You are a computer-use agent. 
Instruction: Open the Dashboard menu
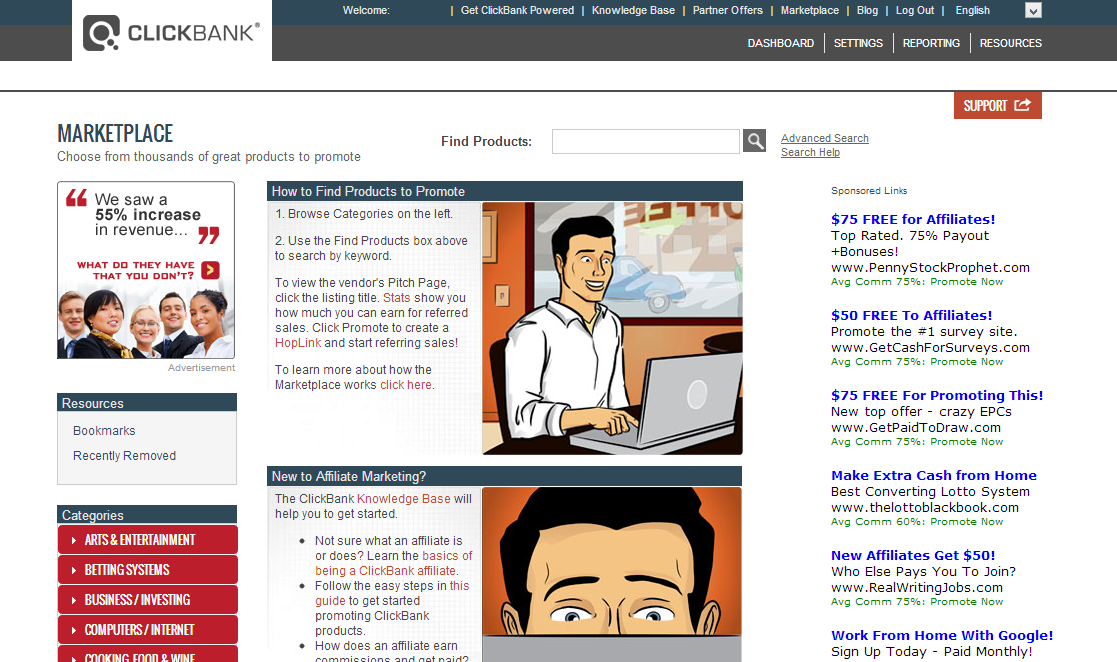[781, 43]
